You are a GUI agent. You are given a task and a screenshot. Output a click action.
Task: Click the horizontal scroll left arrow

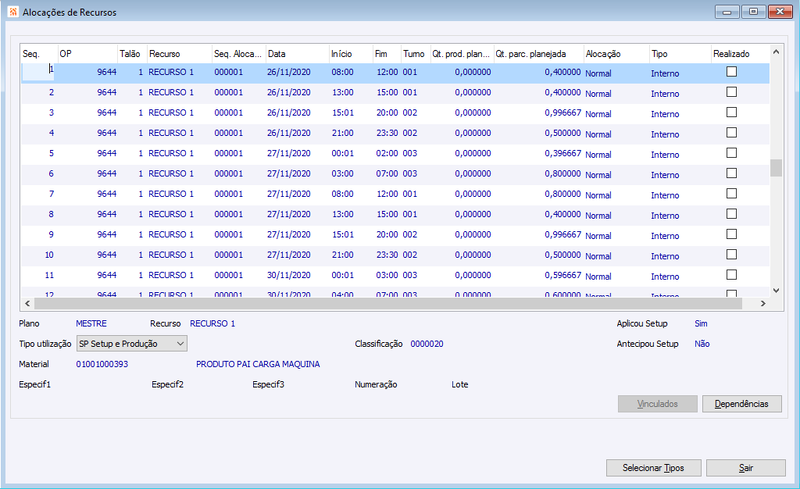point(28,303)
